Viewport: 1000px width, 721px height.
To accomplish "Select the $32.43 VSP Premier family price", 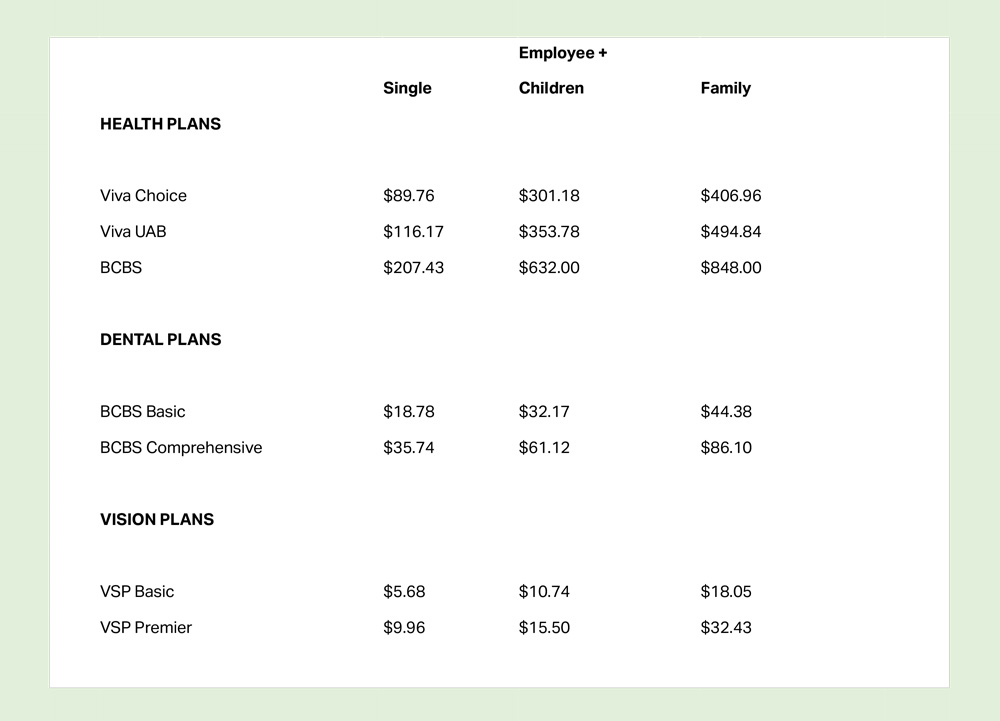I will 726,628.
